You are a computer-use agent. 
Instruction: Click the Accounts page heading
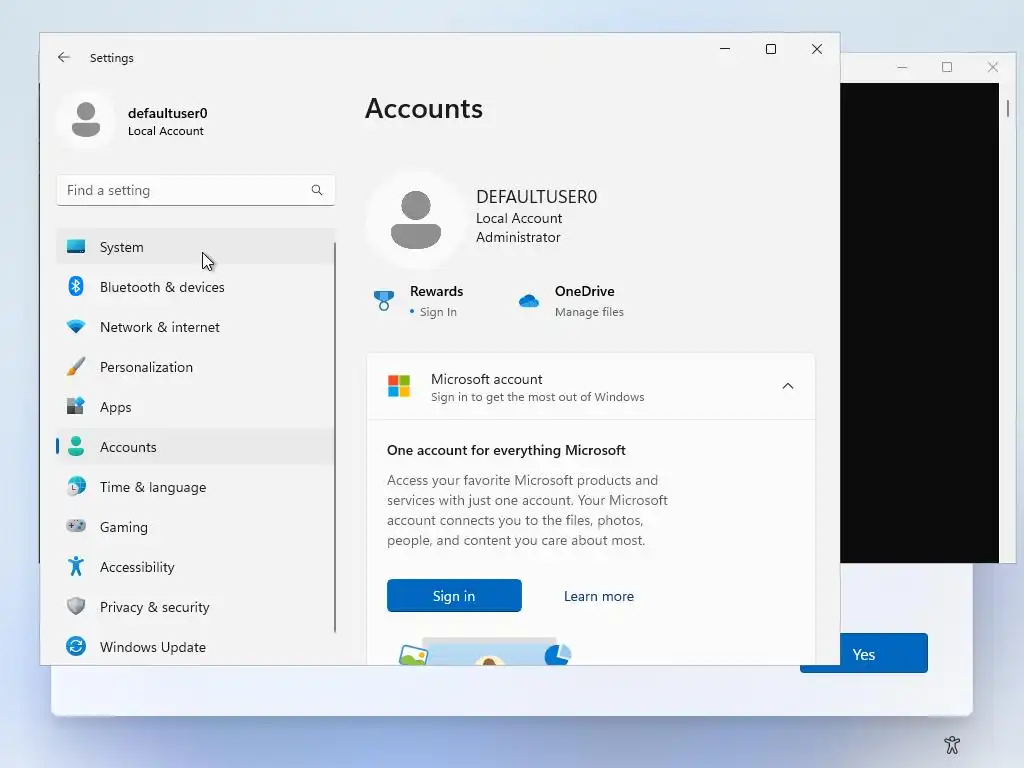[x=424, y=108]
